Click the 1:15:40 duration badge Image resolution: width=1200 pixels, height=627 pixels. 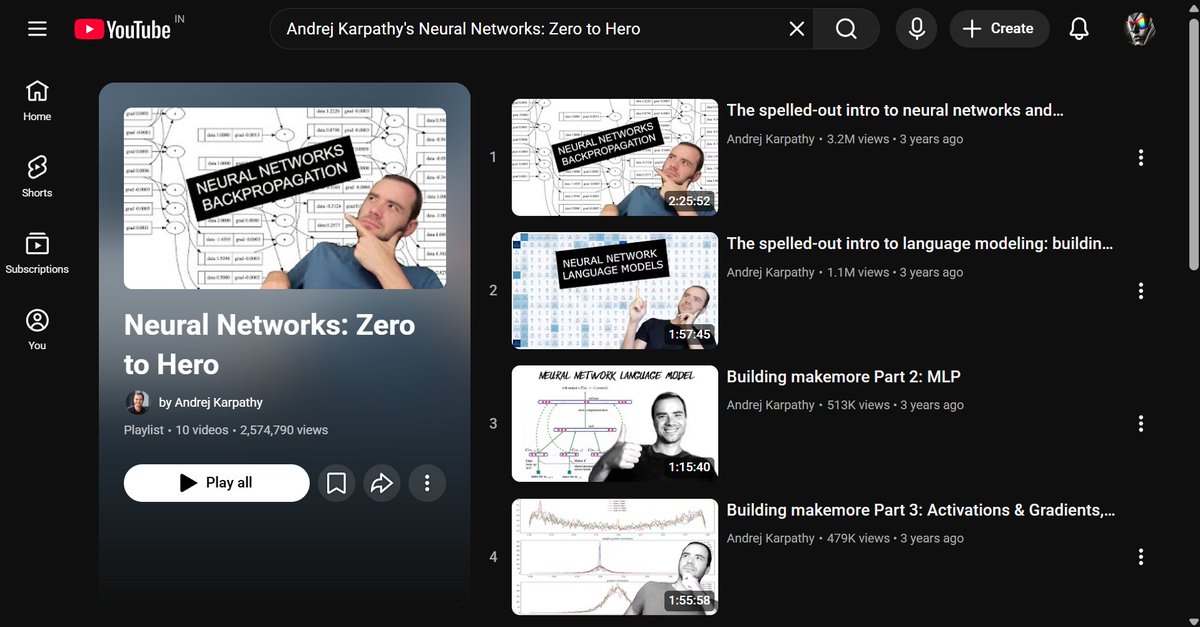[689, 467]
